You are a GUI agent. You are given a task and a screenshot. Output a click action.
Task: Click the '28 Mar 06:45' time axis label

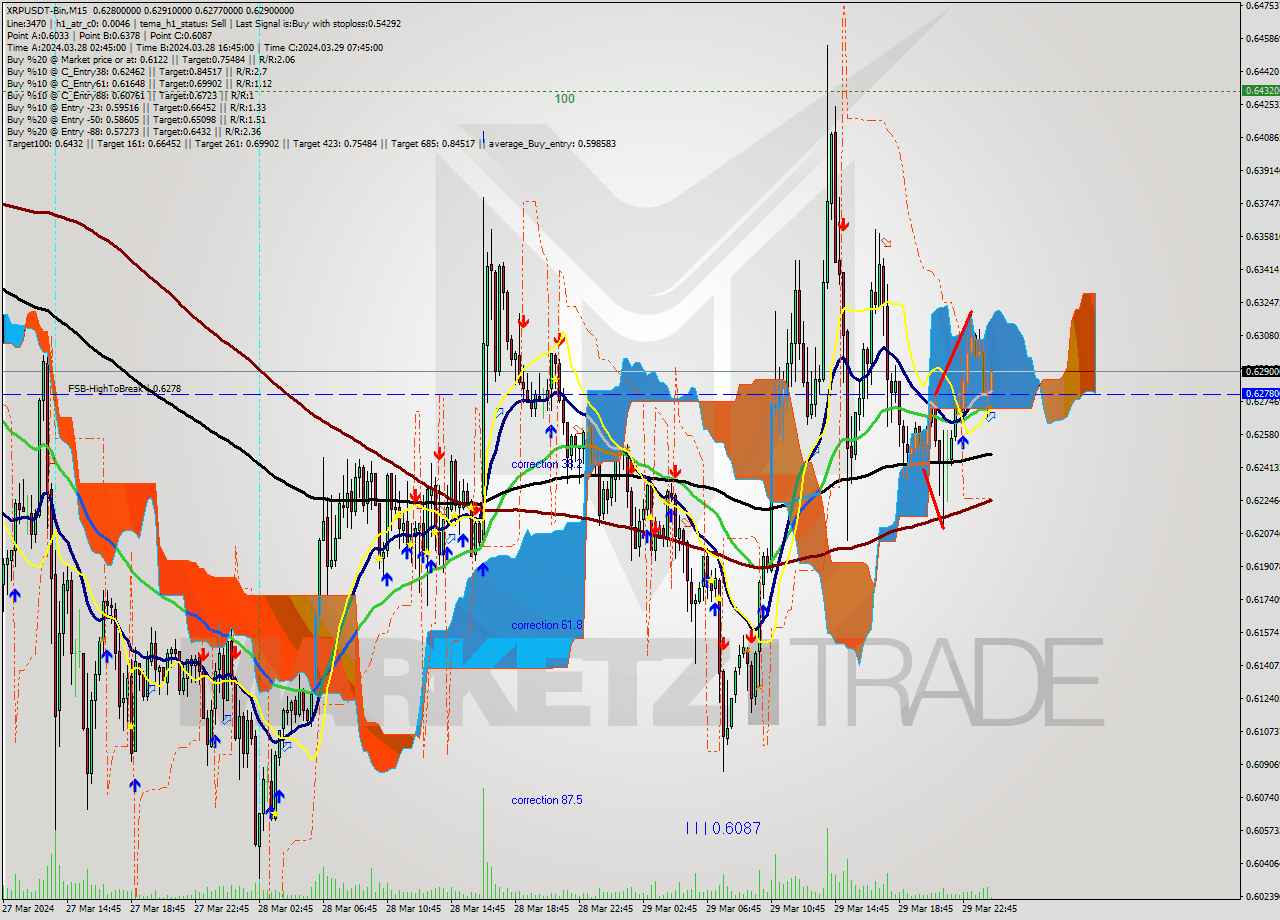click(349, 909)
